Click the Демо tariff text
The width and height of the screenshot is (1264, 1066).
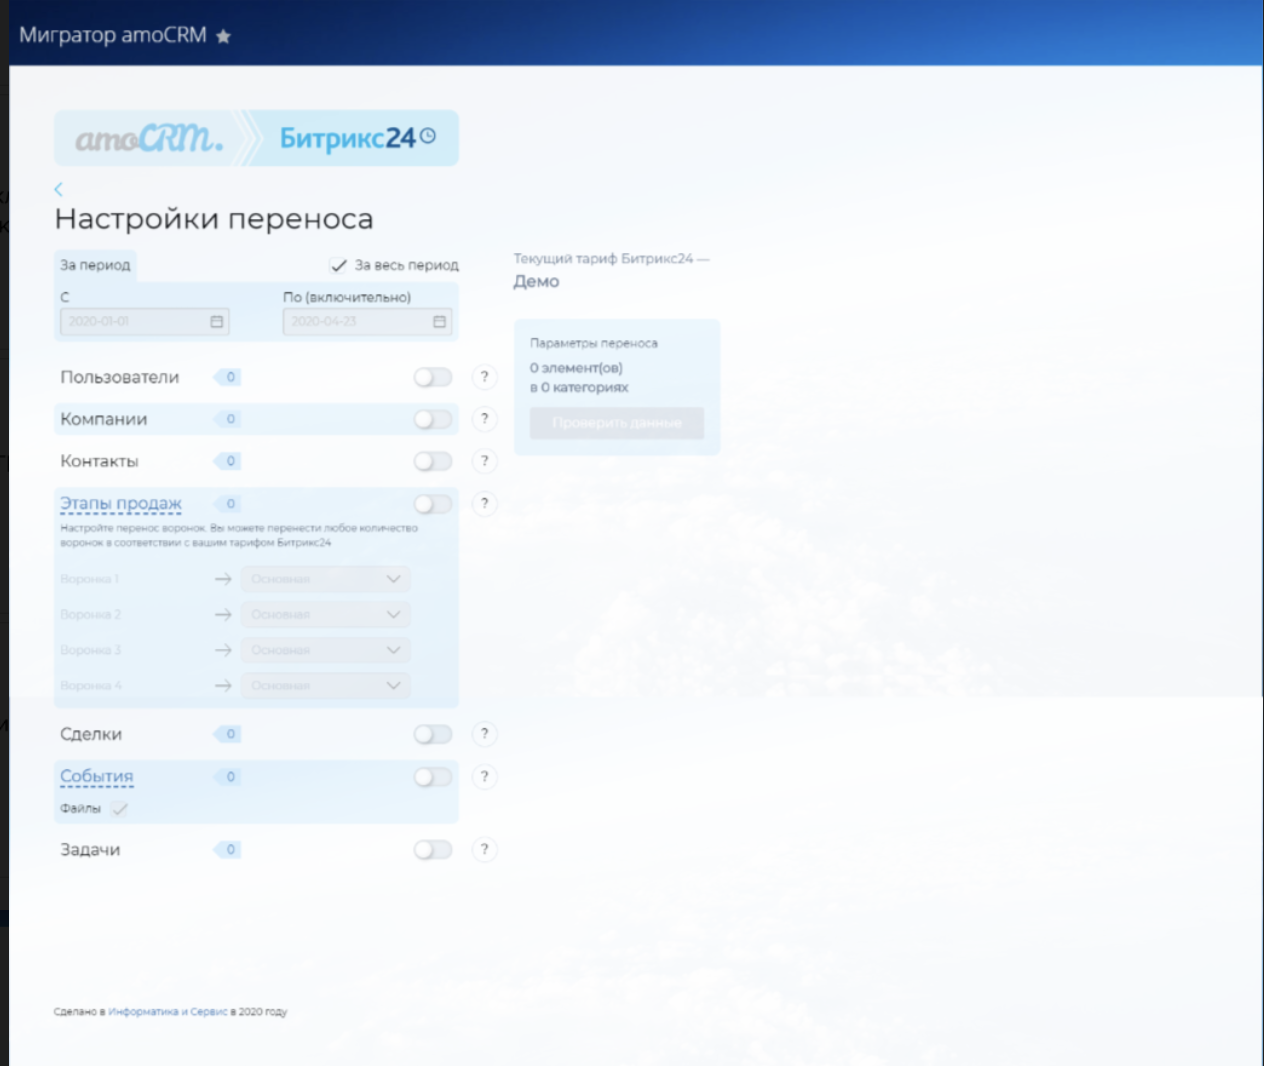(x=536, y=281)
